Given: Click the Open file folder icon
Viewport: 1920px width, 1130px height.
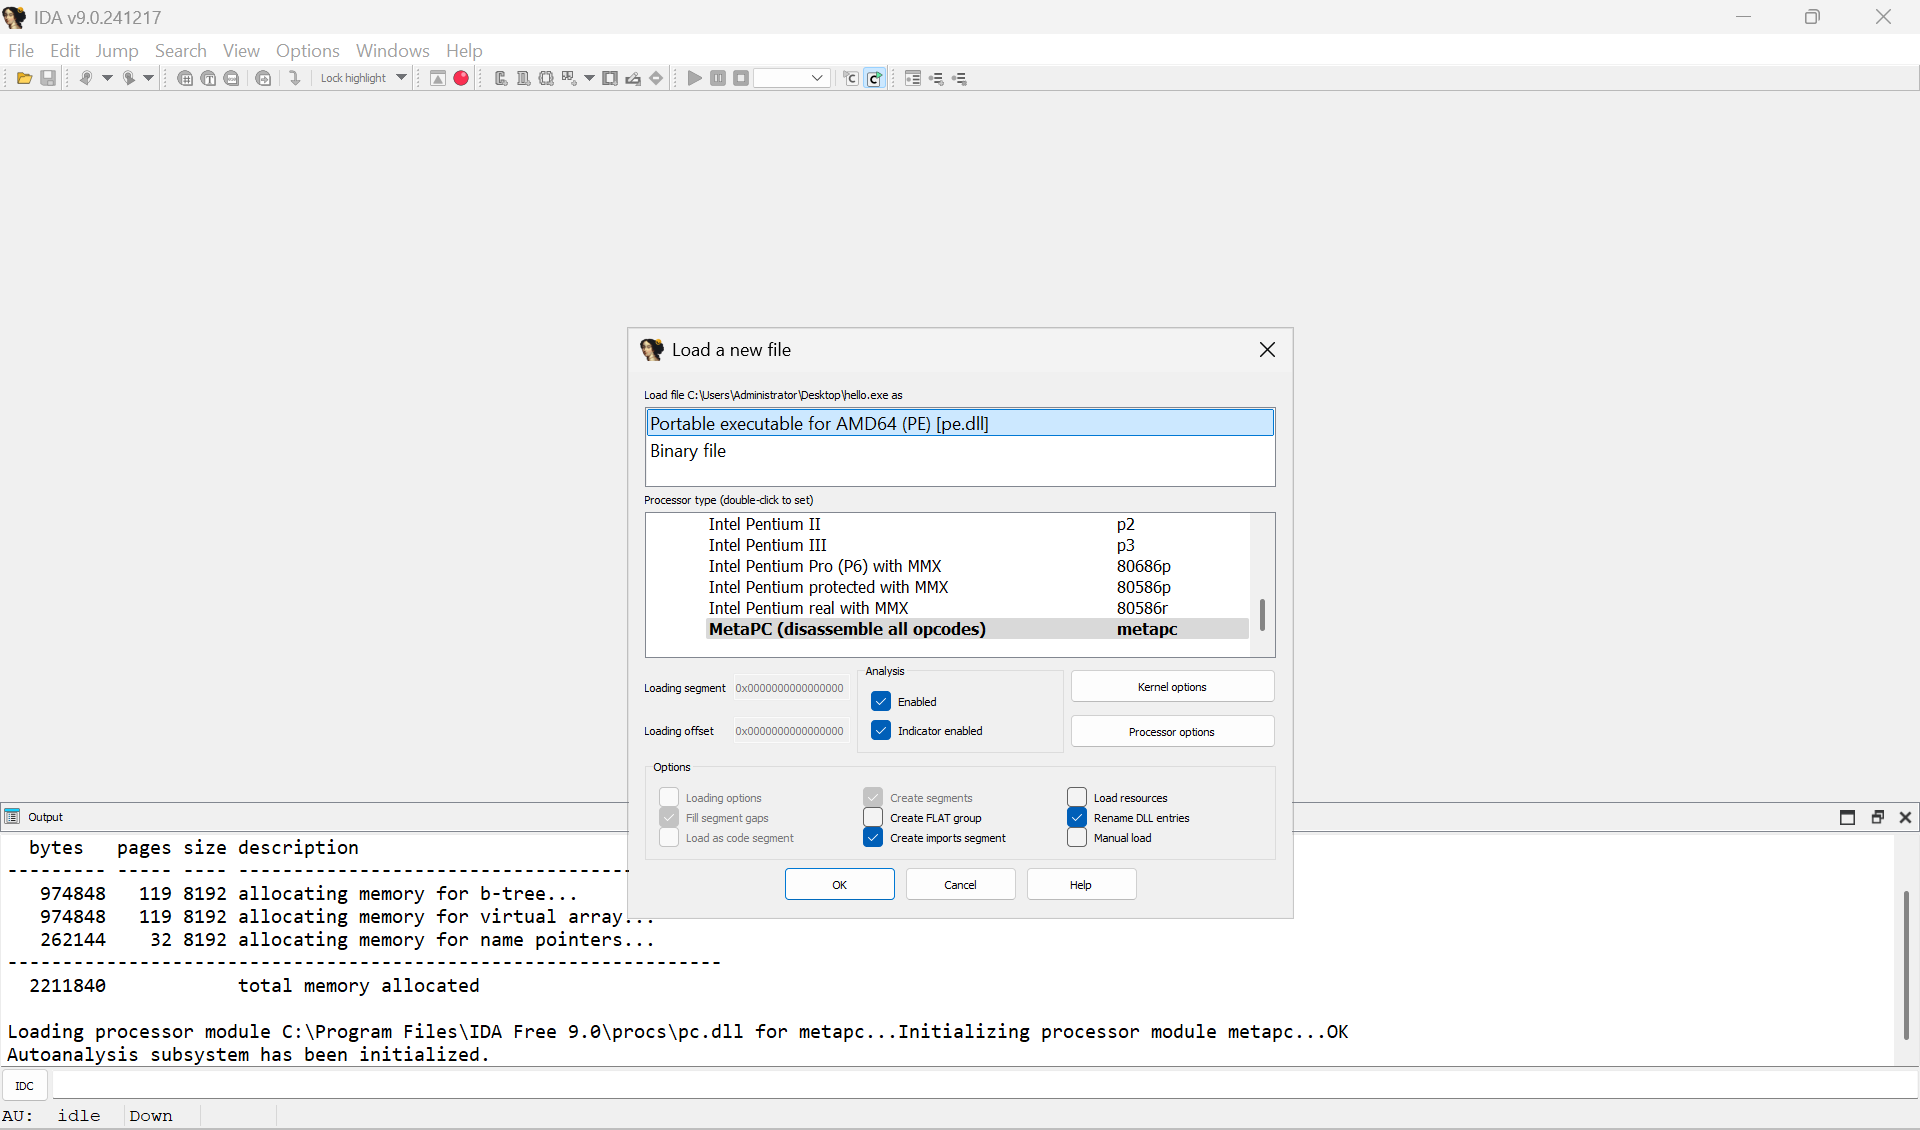Looking at the screenshot, I should click(24, 78).
